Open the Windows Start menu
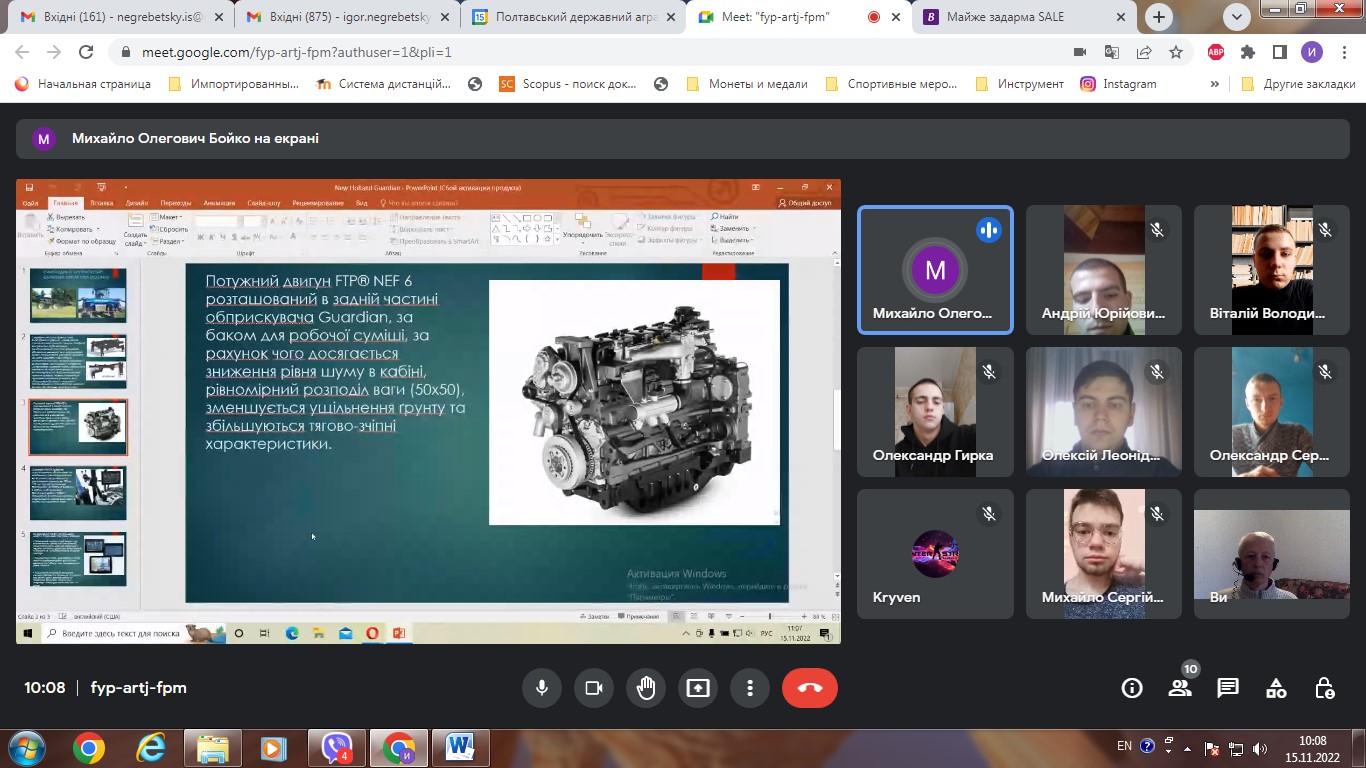Viewport: 1366px width, 768px height. click(26, 747)
